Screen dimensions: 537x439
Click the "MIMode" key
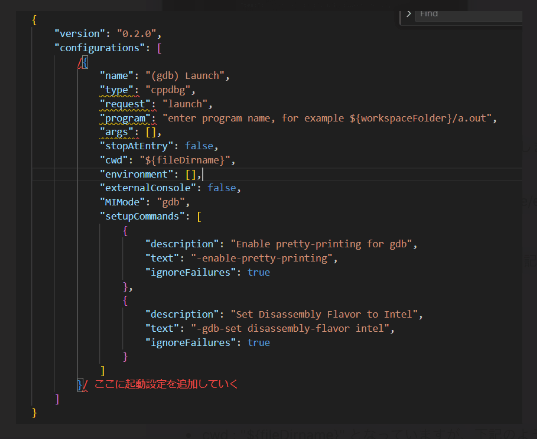122,202
